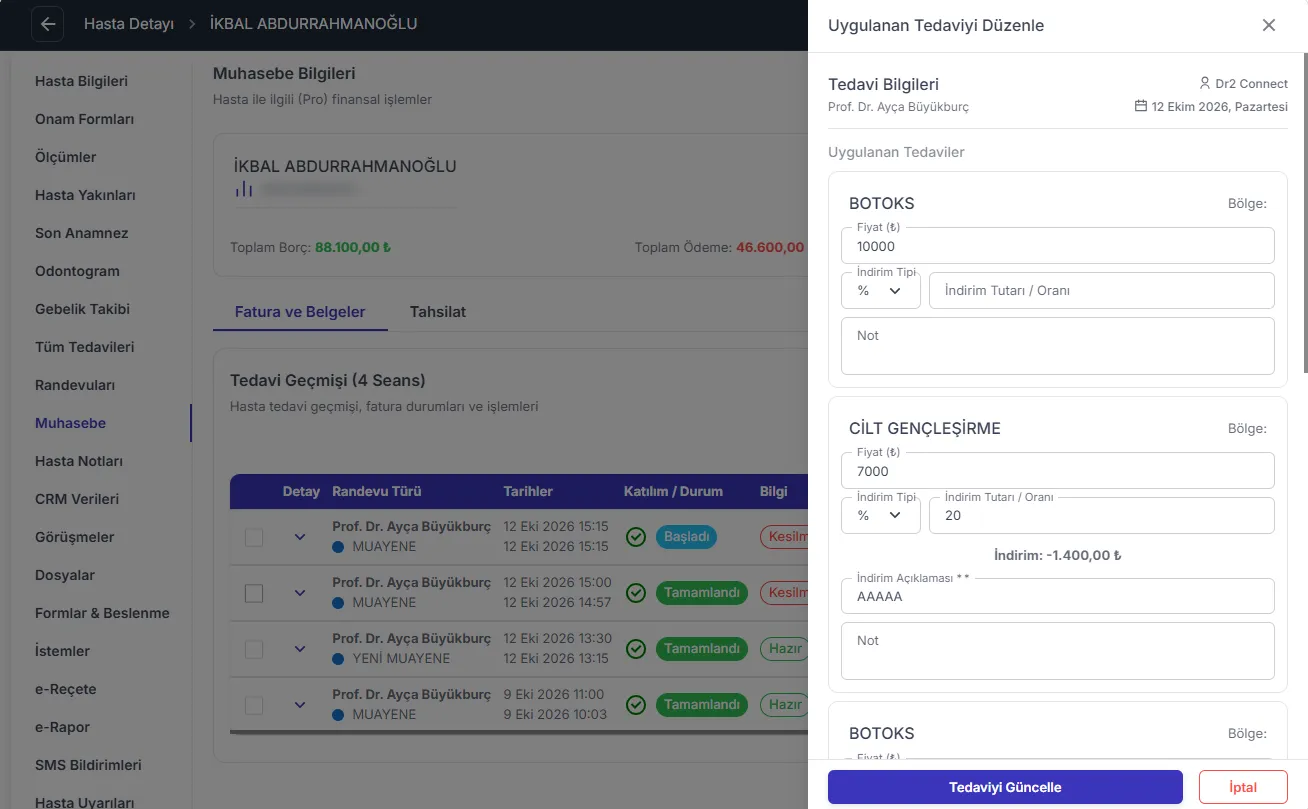
Task: Click the empty İndirim Tutarı / Oranı field
Action: (x=1102, y=290)
